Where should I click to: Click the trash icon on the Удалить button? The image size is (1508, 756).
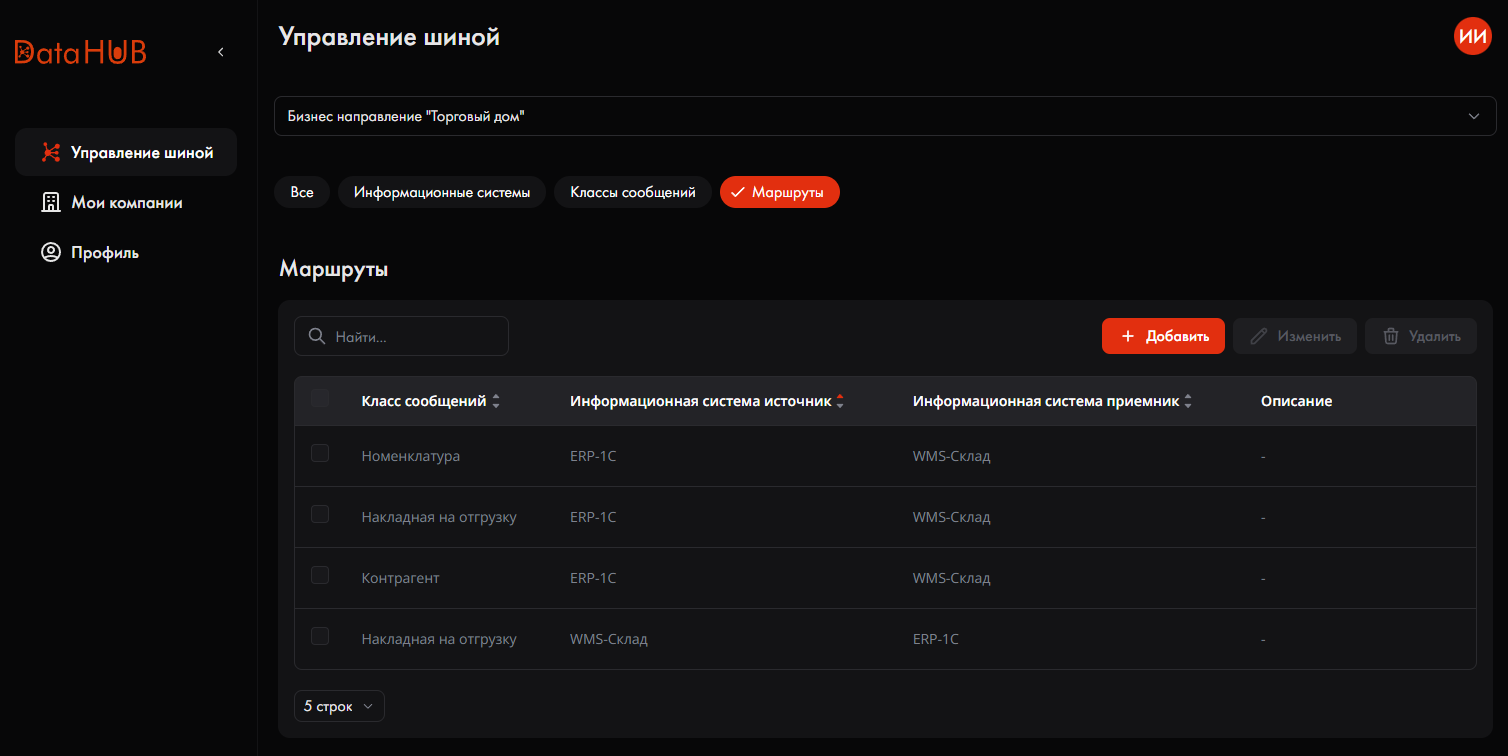point(1391,336)
